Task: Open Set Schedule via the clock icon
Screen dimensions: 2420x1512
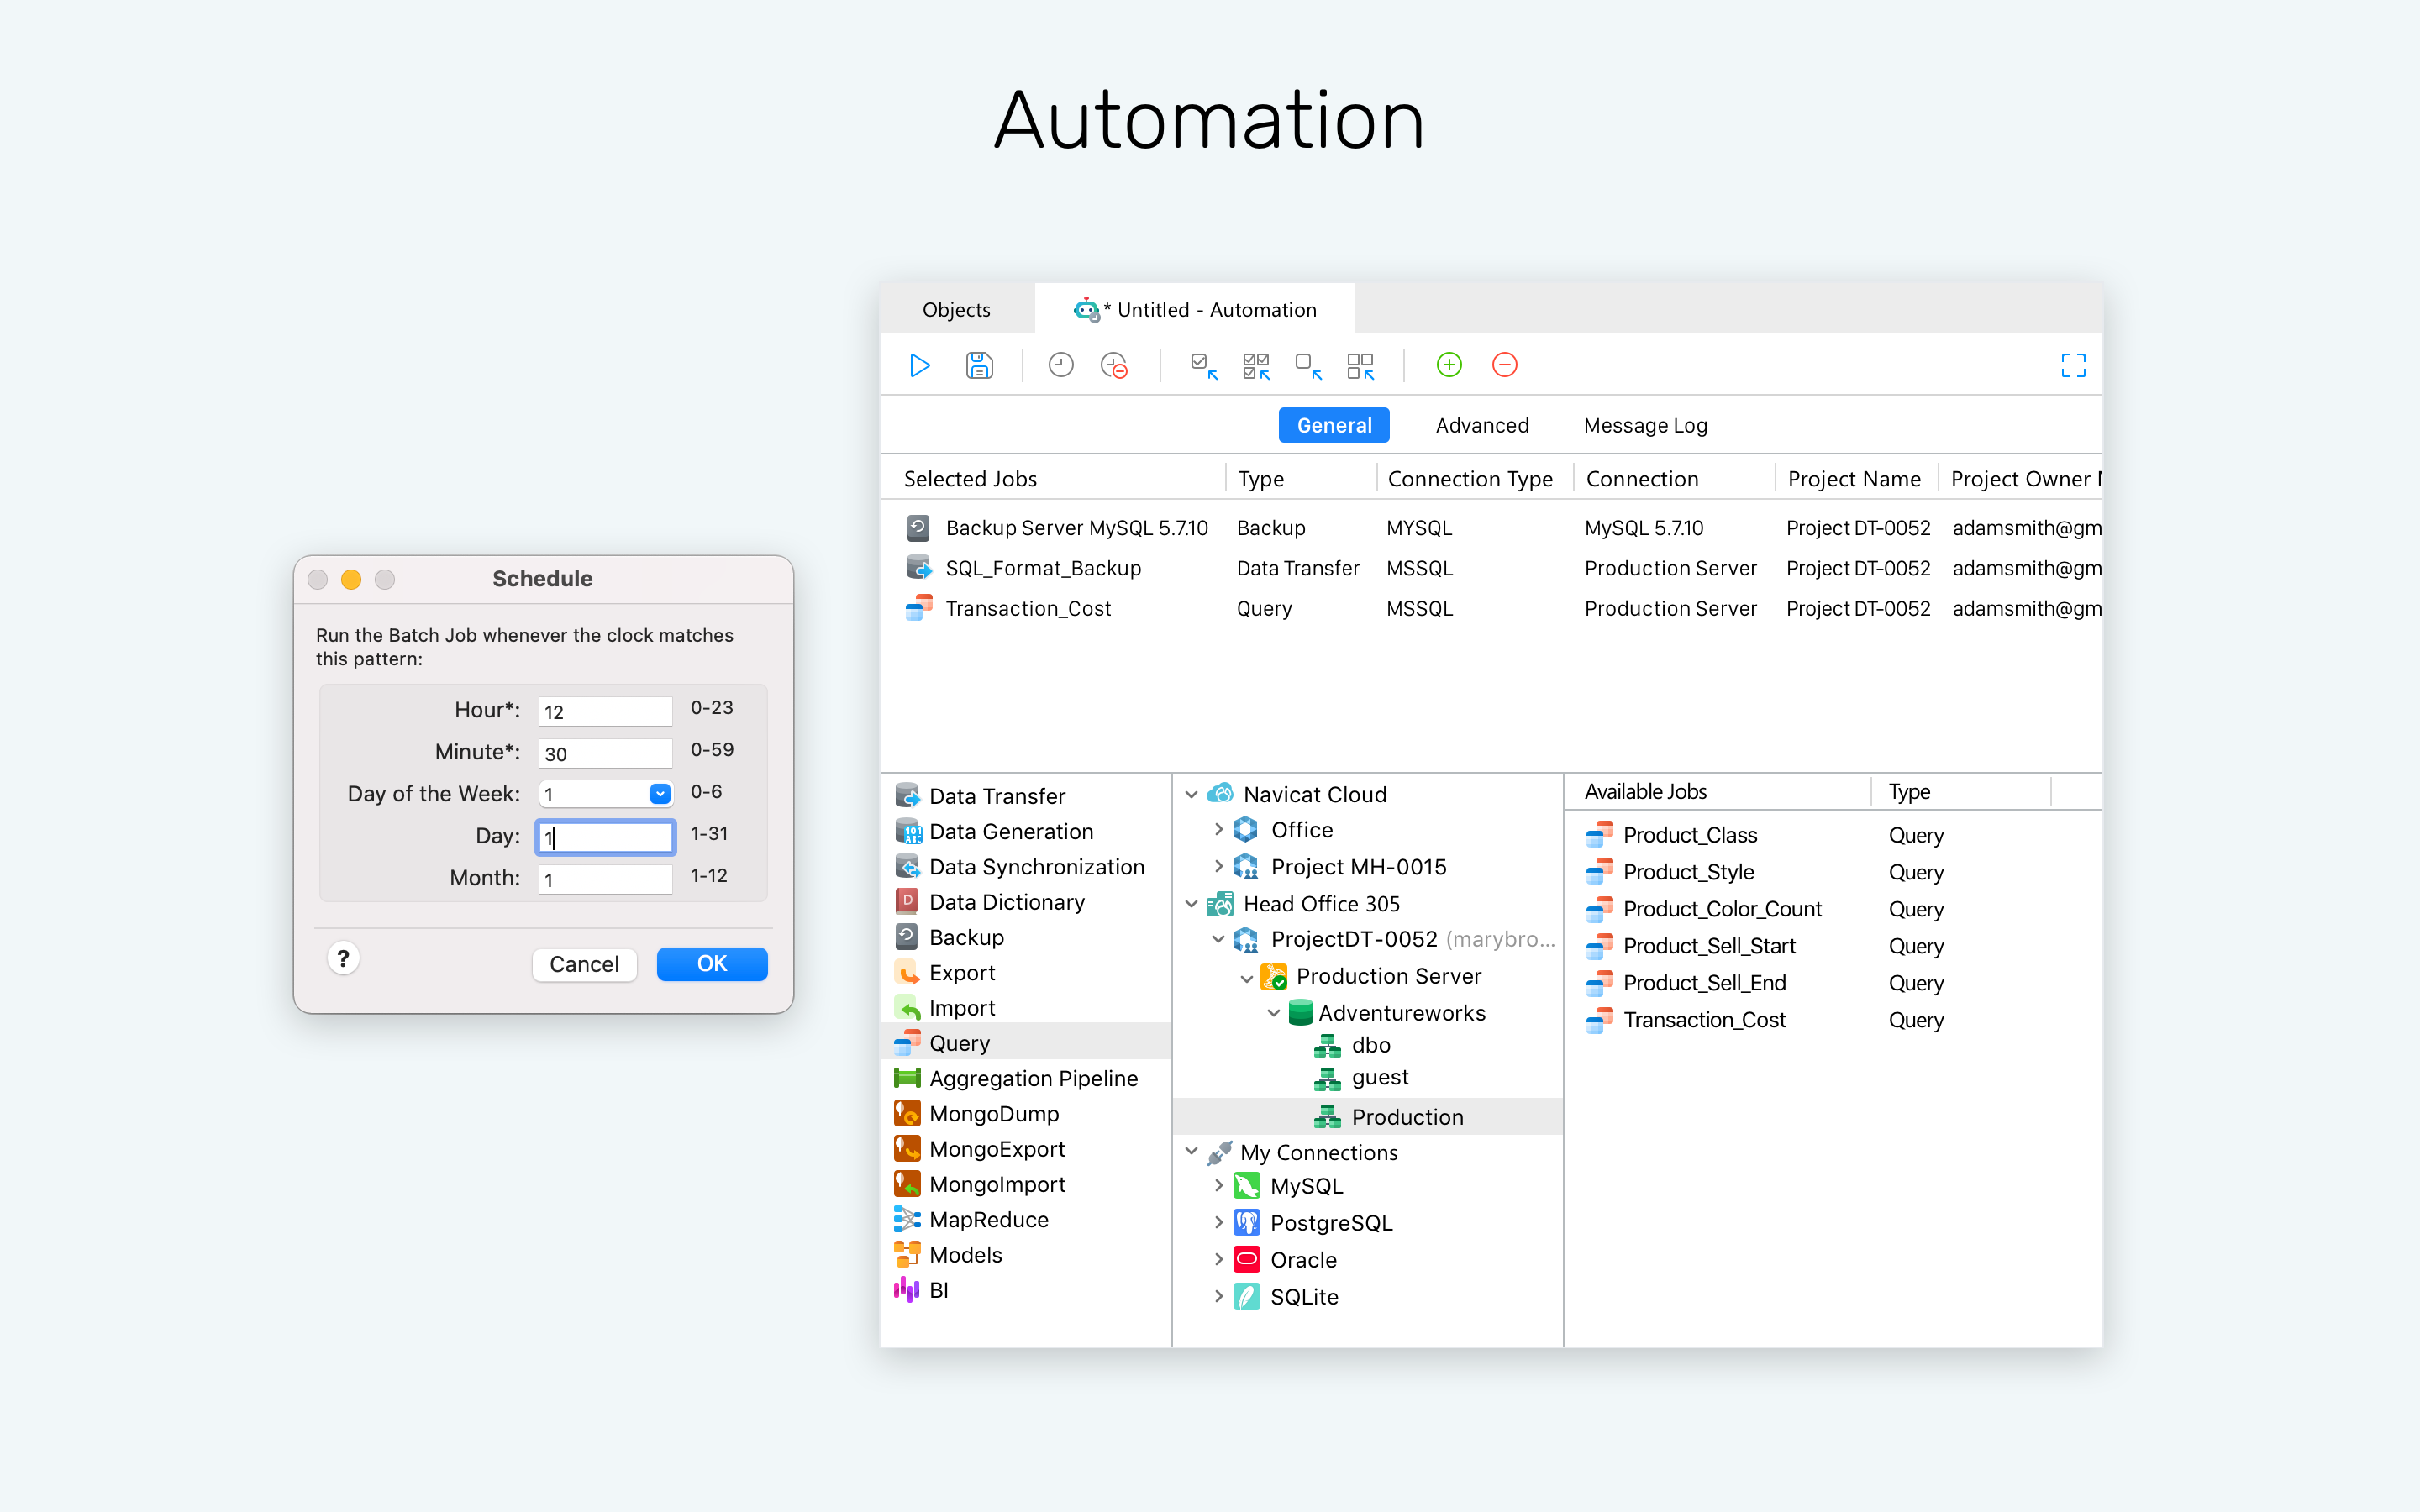Action: tap(1060, 366)
